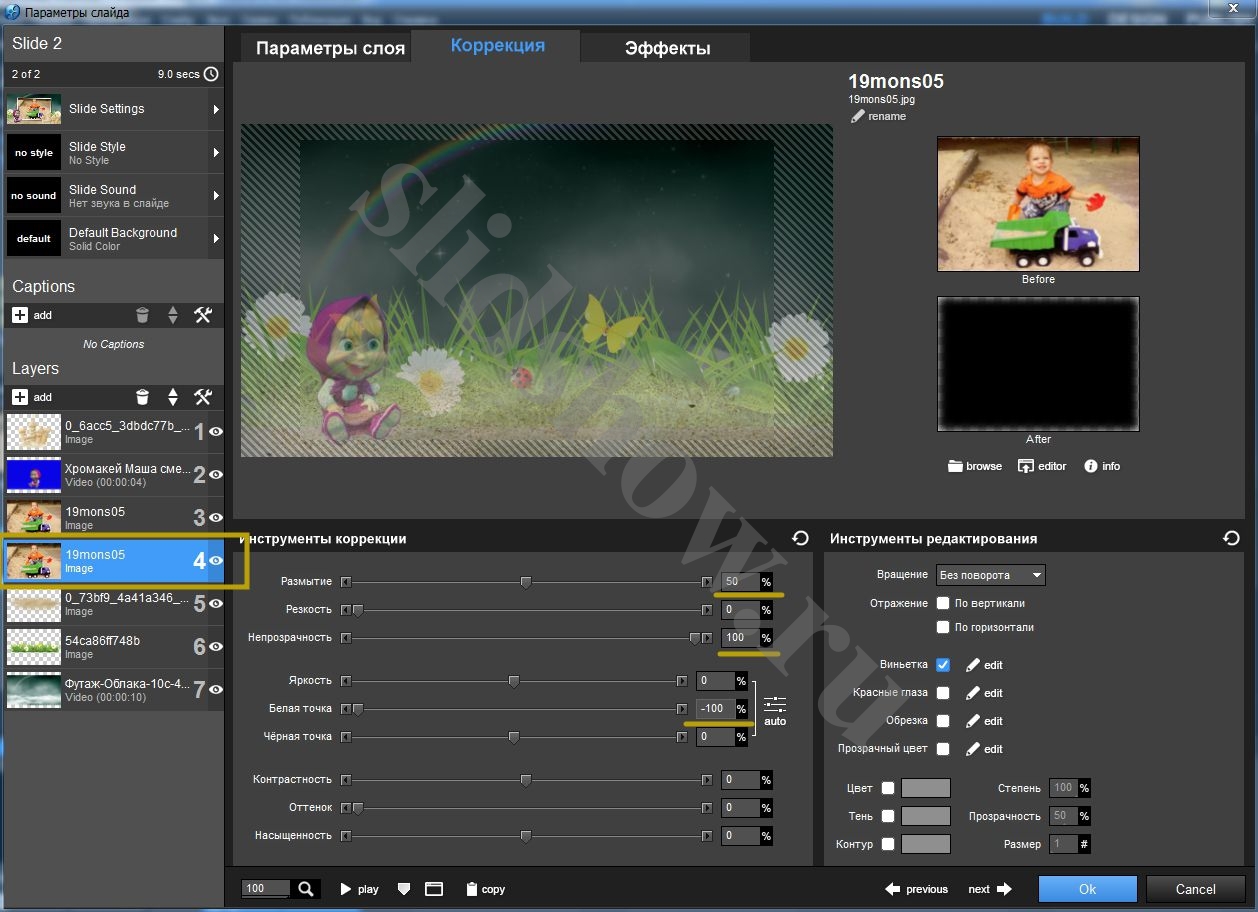Add a new layer with plus icon
The image size is (1258, 912).
coord(21,397)
